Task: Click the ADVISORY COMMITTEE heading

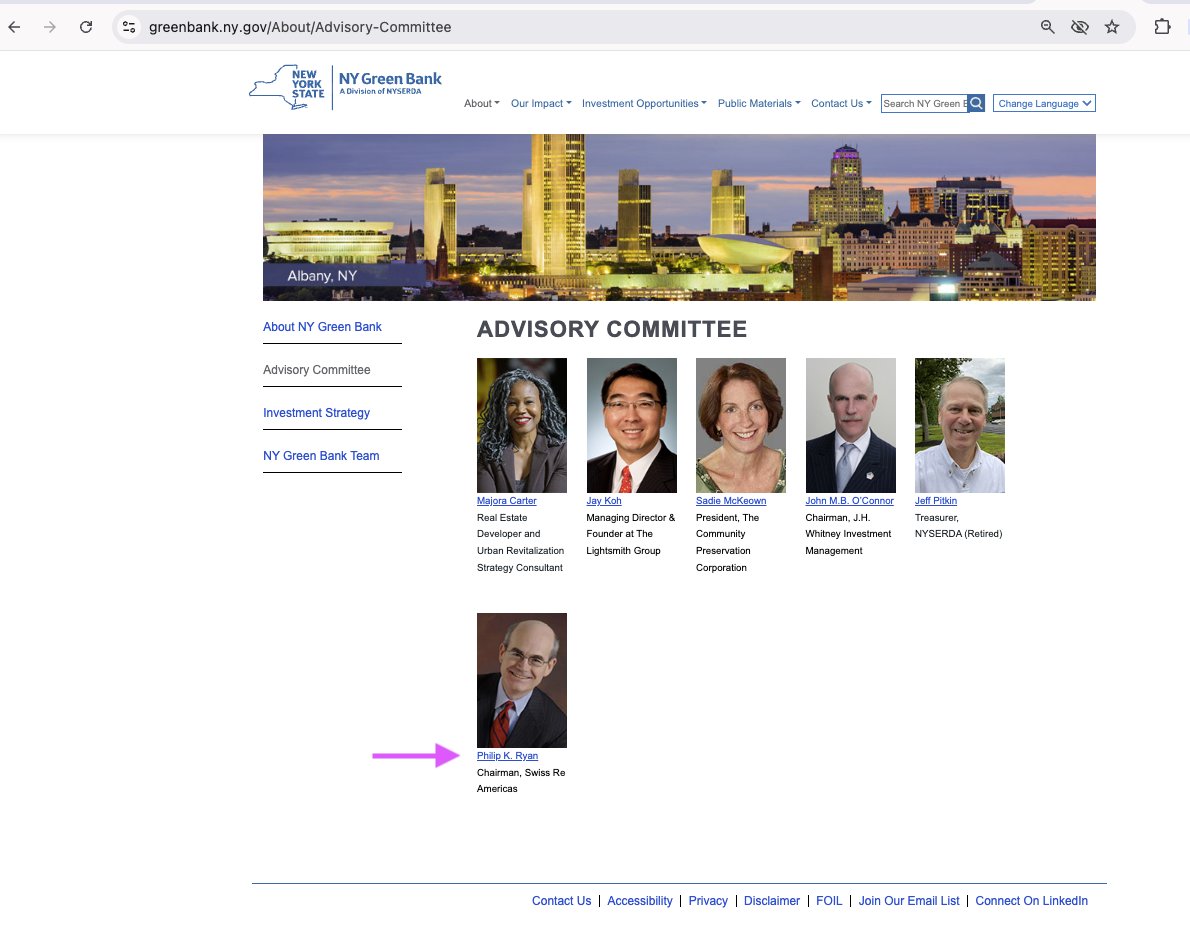Action: pyautogui.click(x=612, y=329)
